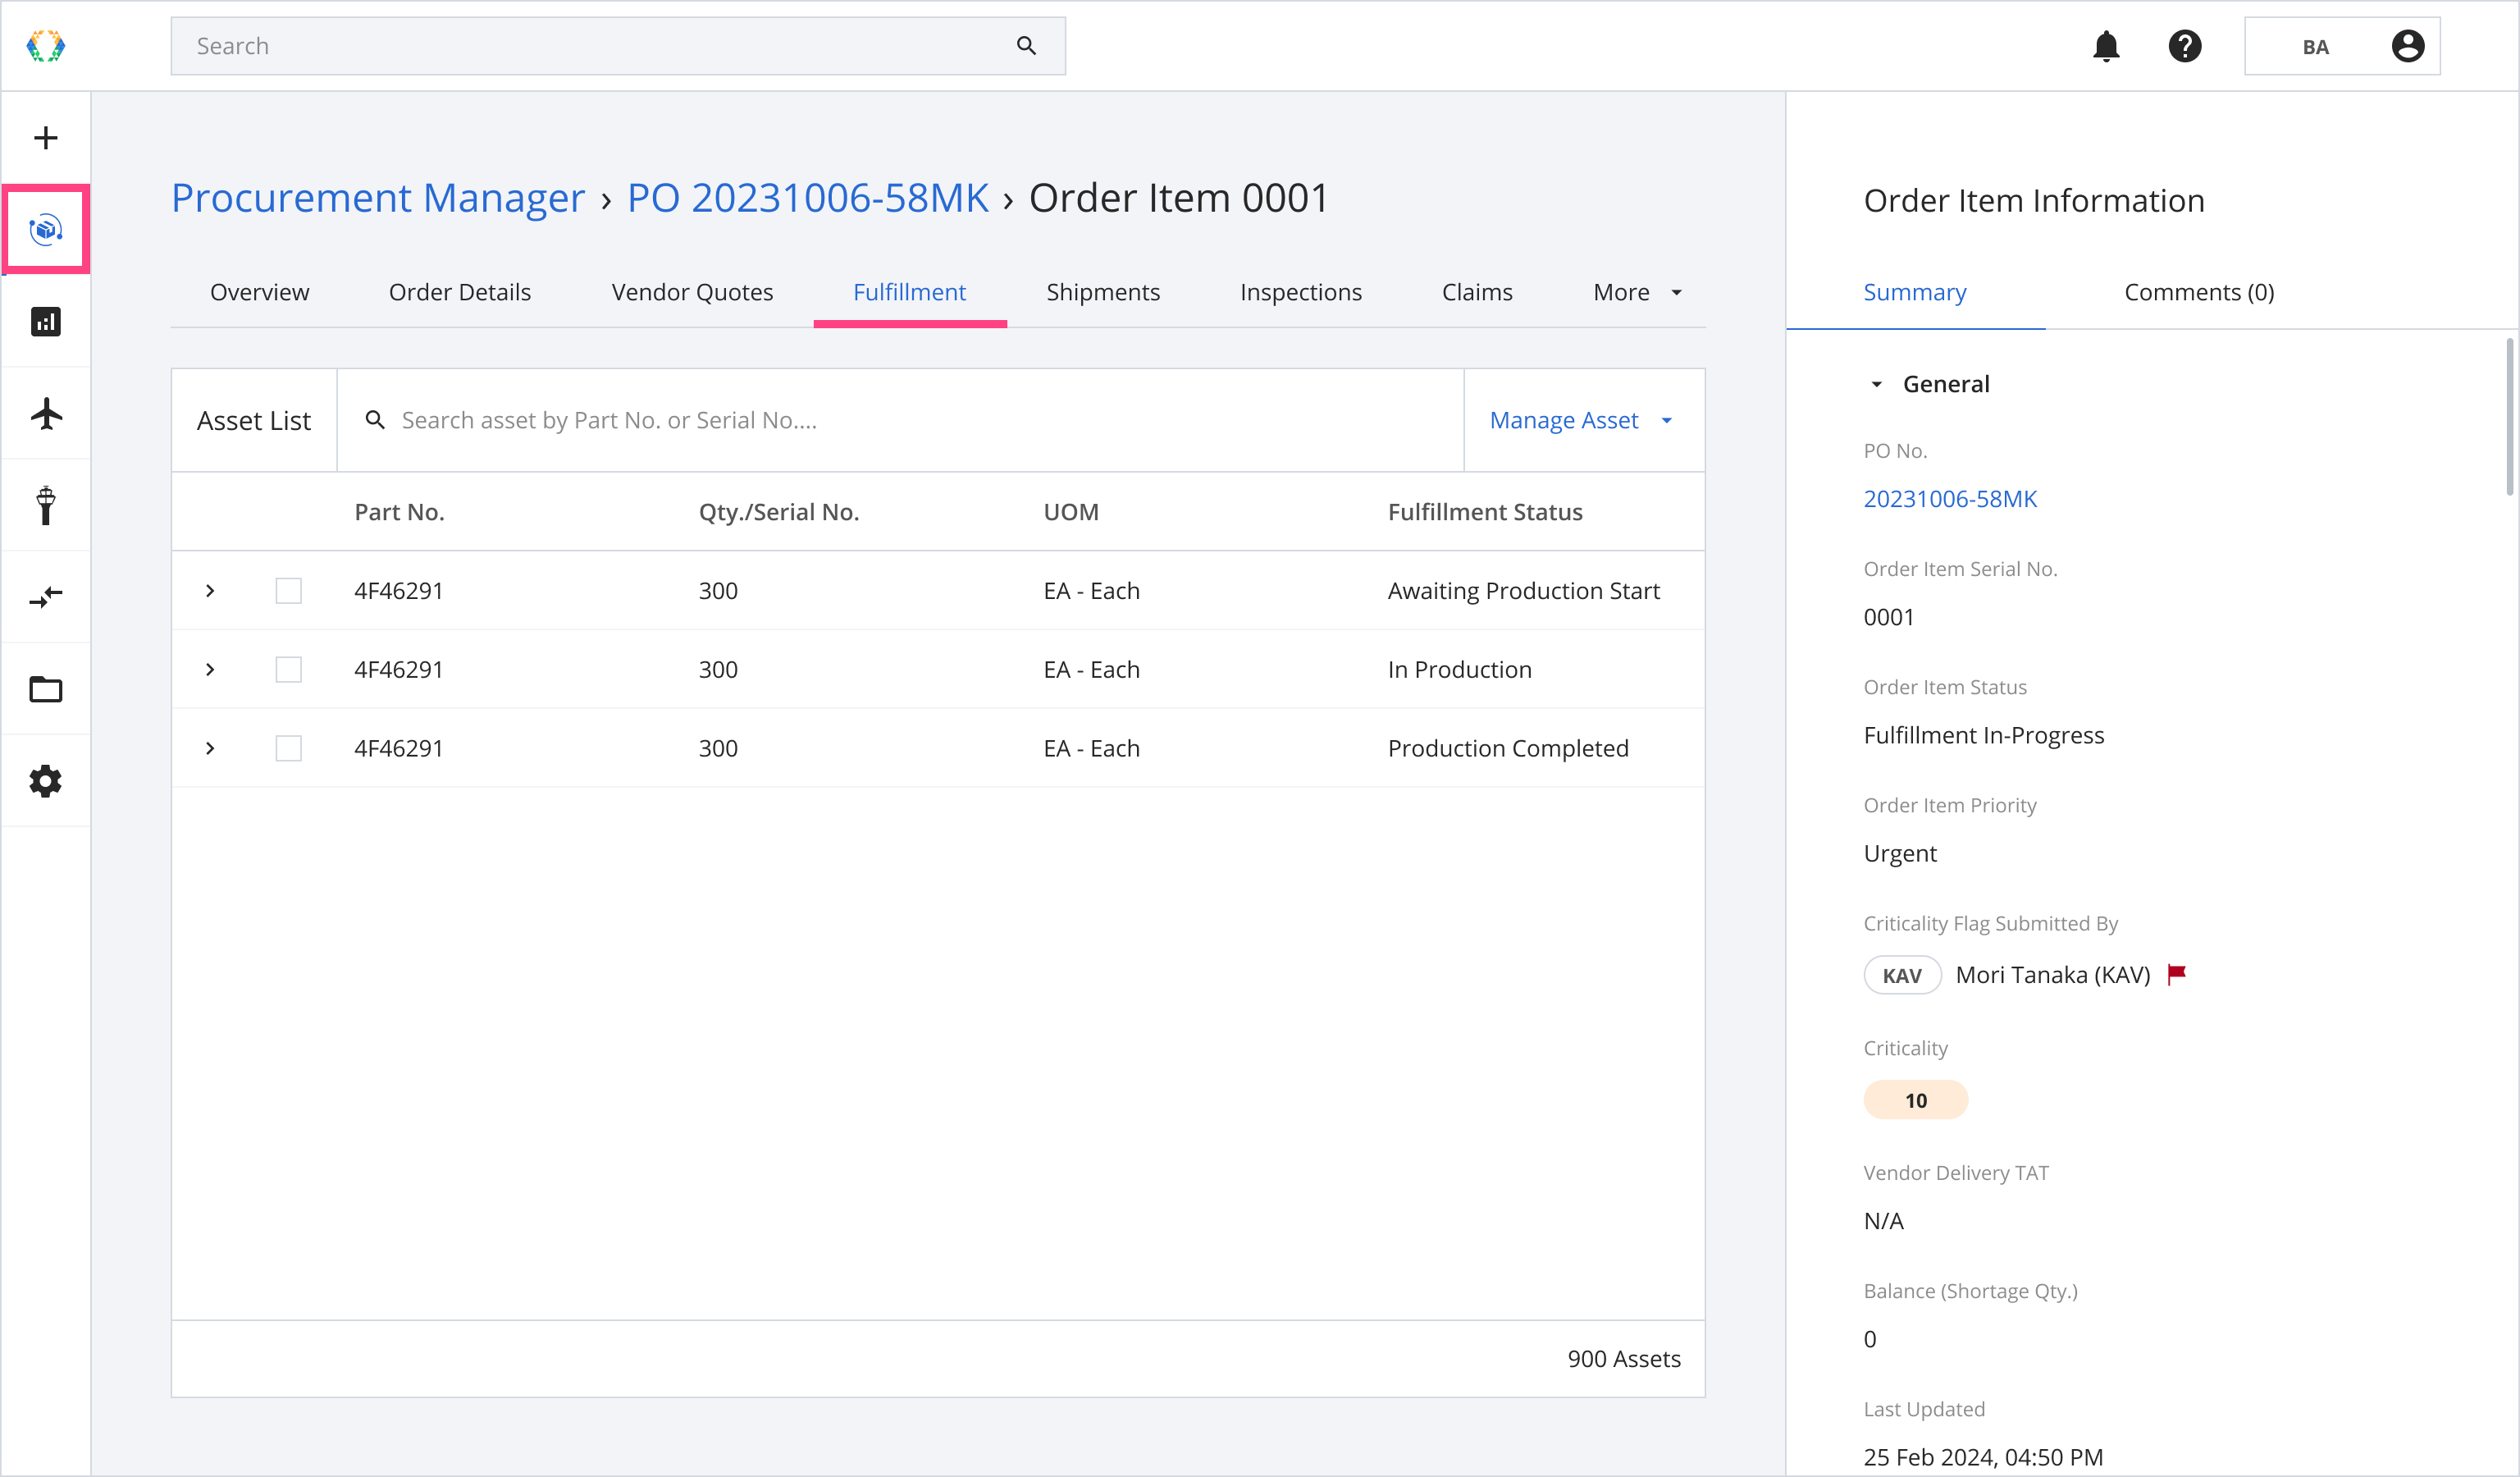2520x1477 pixels.
Task: Click the UOM column header
Action: coord(1071,512)
